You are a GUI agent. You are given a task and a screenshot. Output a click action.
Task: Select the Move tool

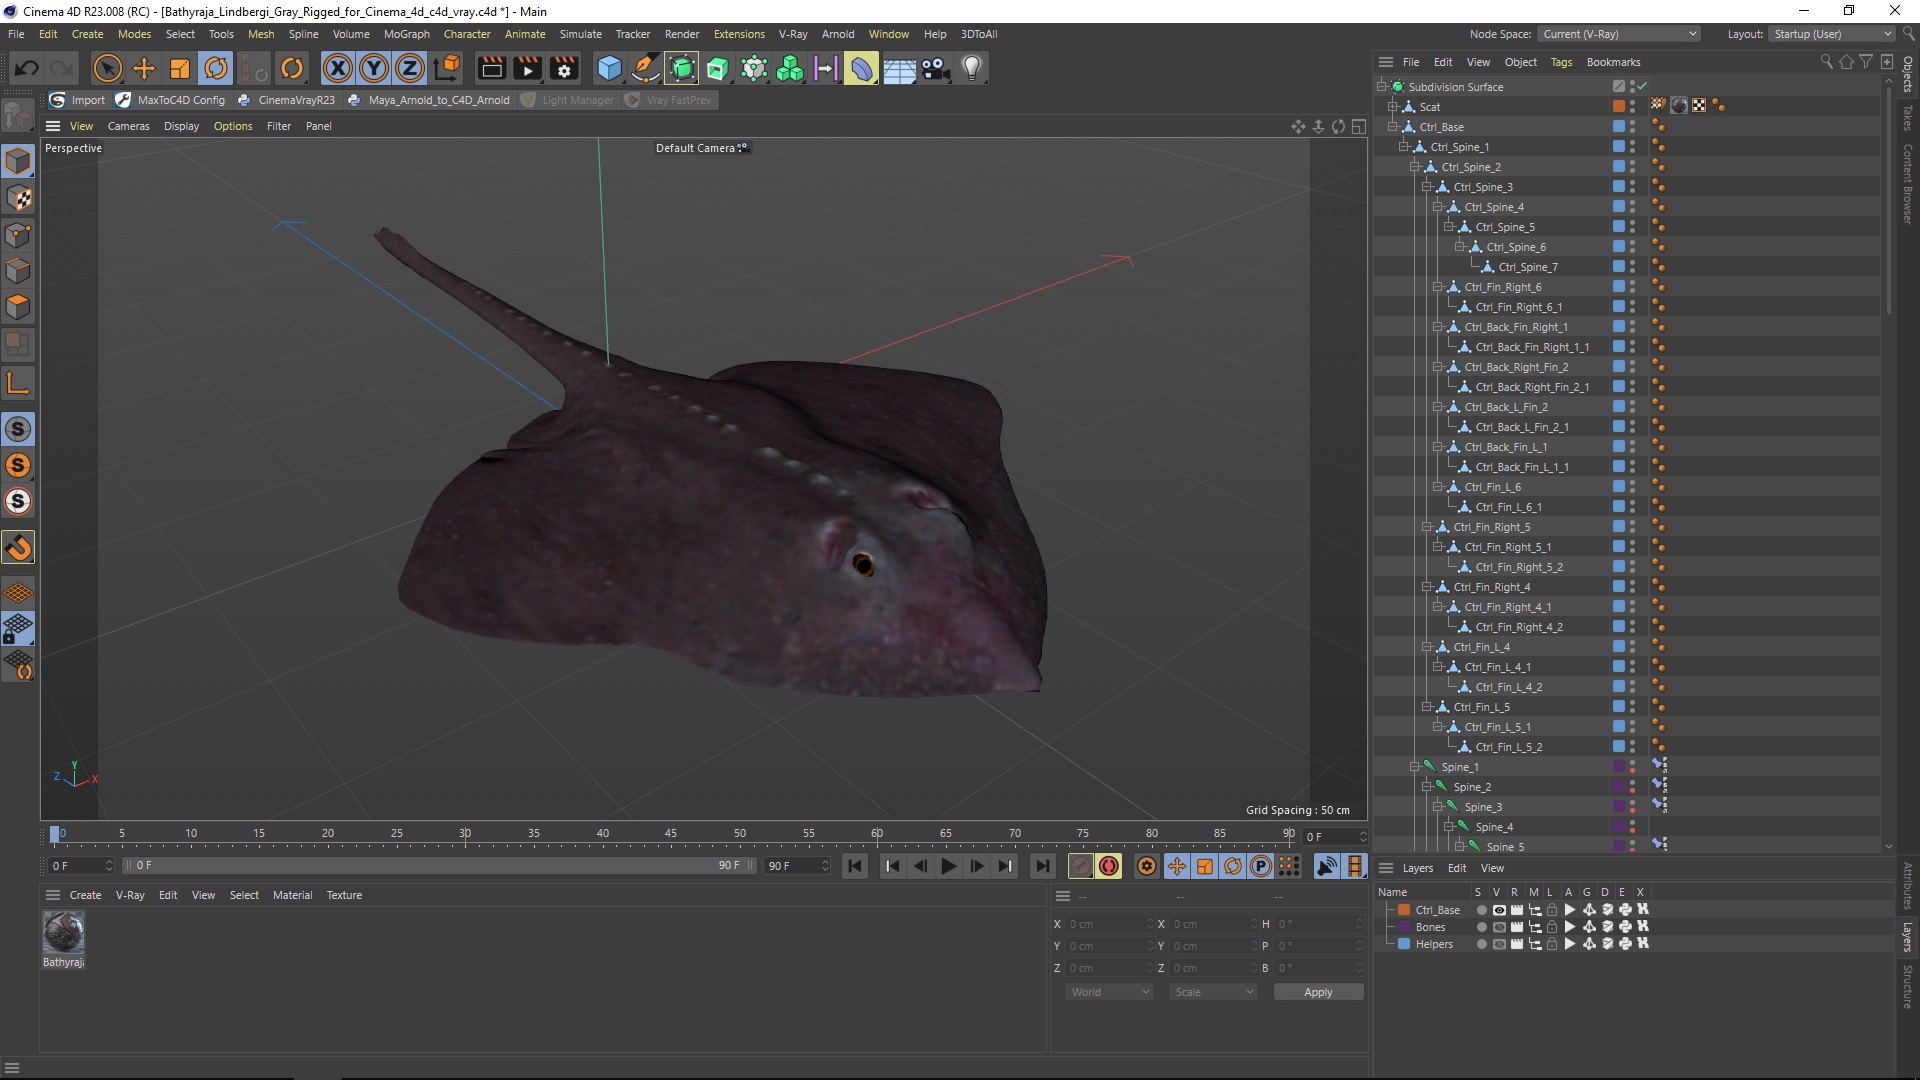144,68
